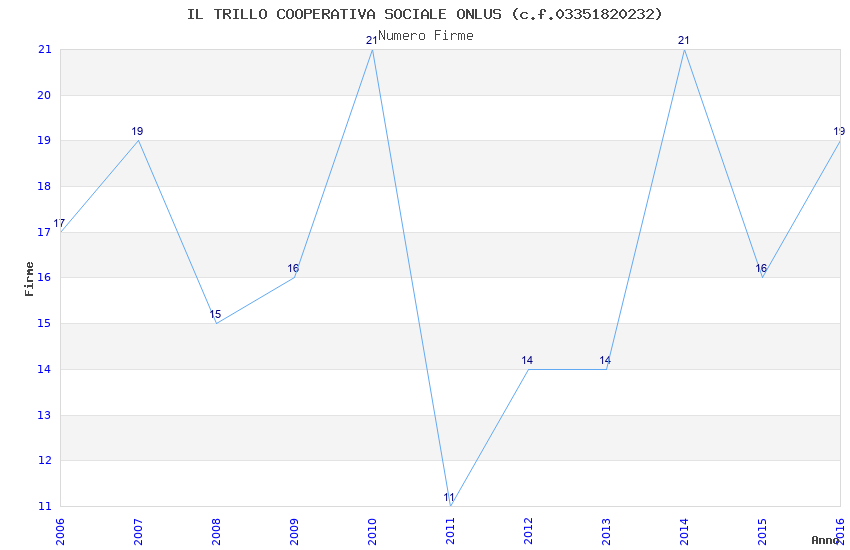Viewport: 850px width, 550px height.
Task: Click data label 16 at 2015 point
Action: pyautogui.click(x=761, y=268)
